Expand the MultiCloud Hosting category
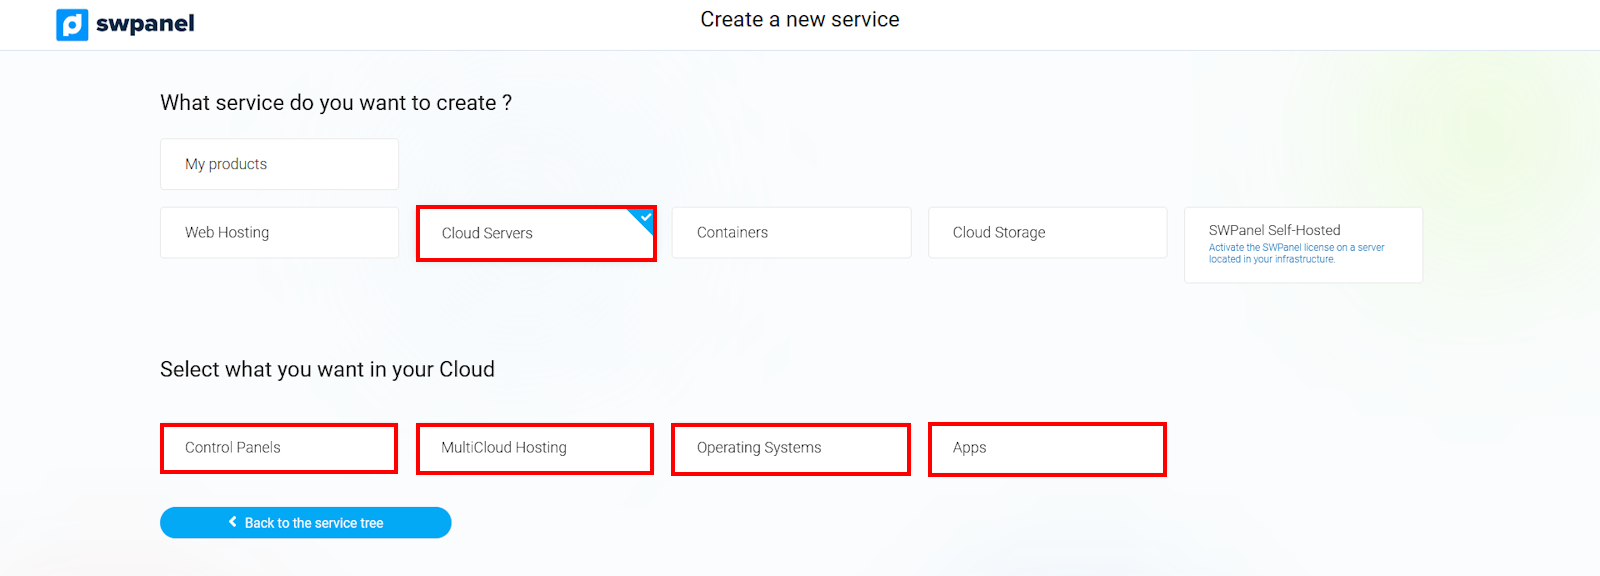Viewport: 1600px width, 576px height. point(535,448)
